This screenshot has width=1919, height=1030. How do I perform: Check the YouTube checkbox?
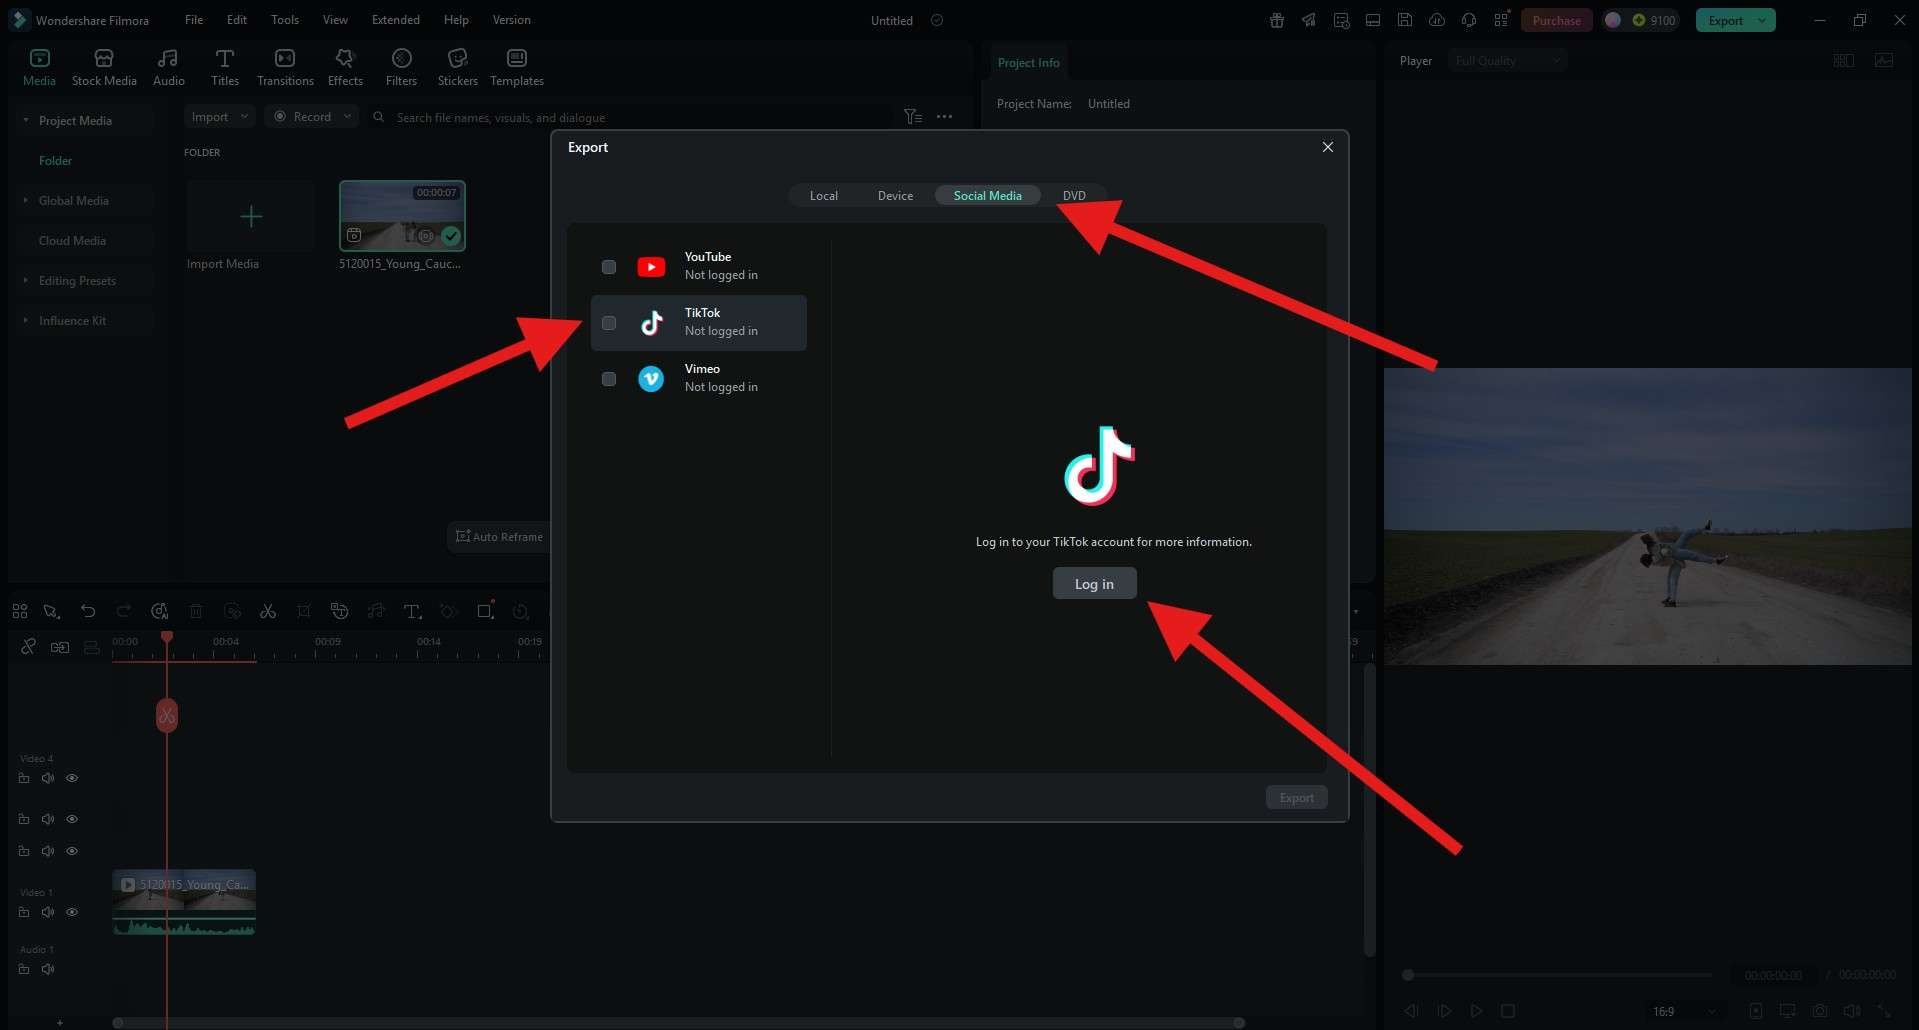tap(609, 267)
